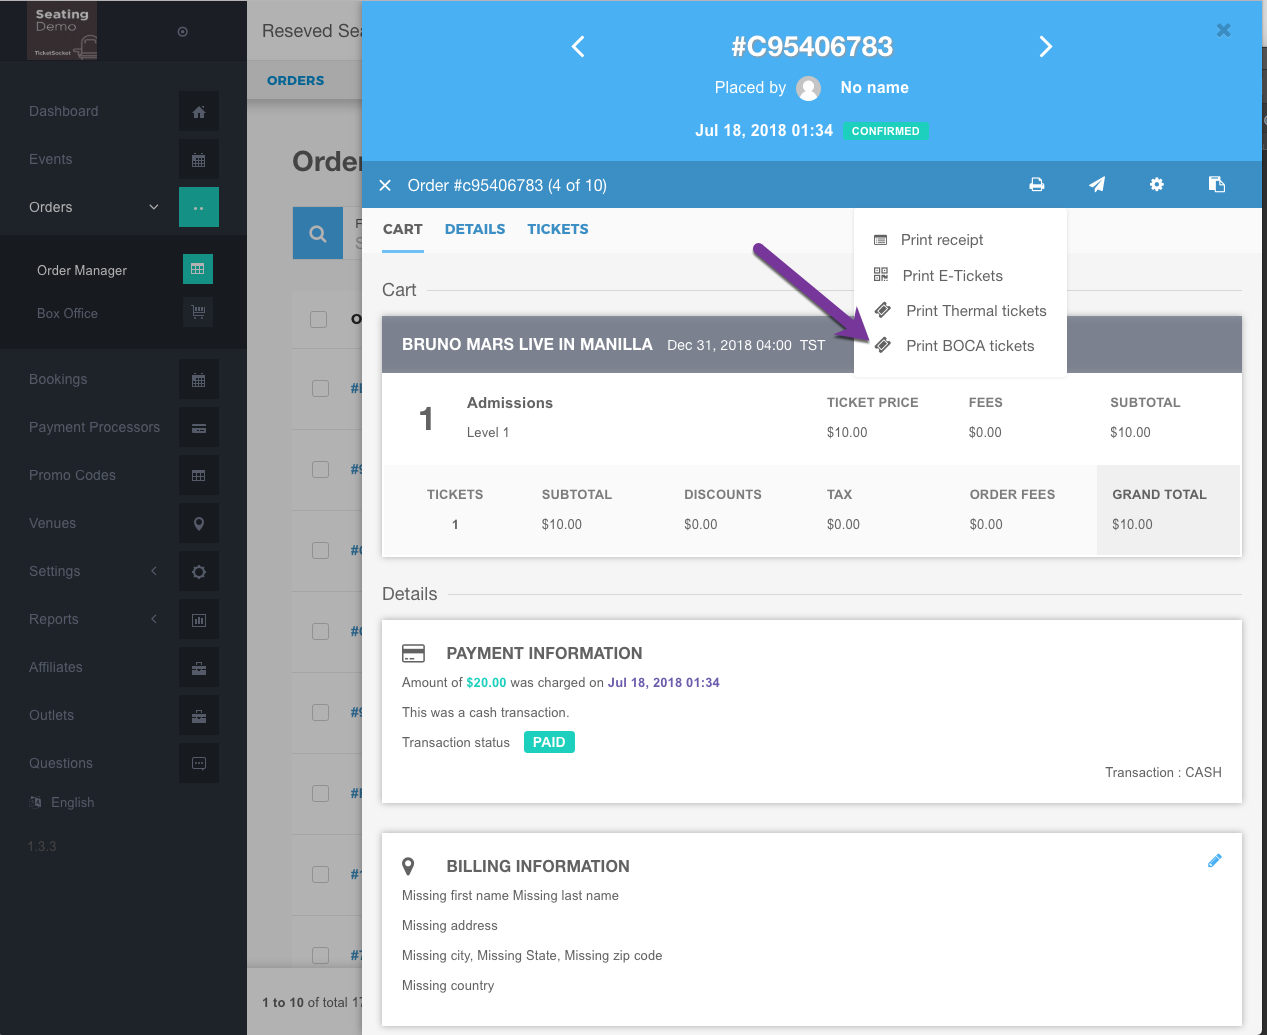Viewport: 1267px width, 1035px height.
Task: Open the Outlets briefcase icon
Action: [x=199, y=716]
